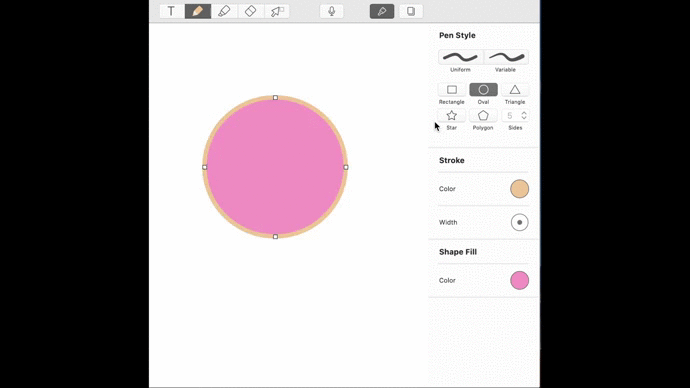Toggle the format inspector brush button
Viewport: 690px width, 388px height.
click(382, 11)
